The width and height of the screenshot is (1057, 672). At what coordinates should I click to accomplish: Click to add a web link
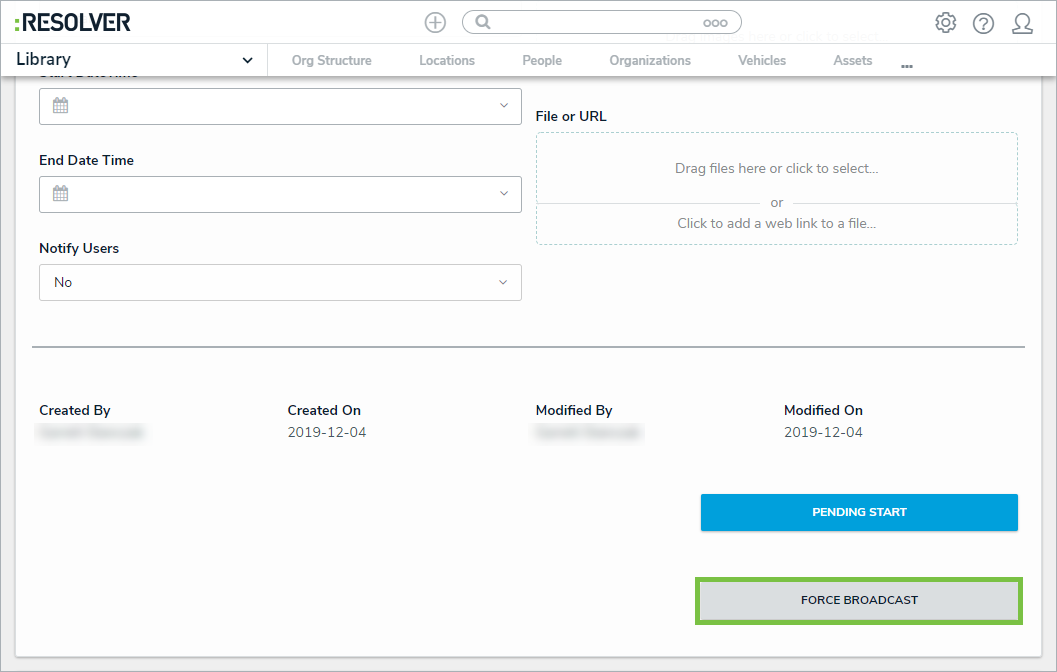click(776, 224)
